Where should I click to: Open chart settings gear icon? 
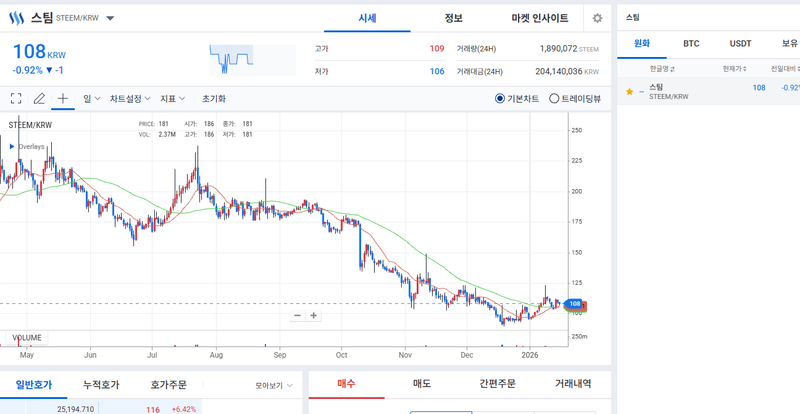pyautogui.click(x=597, y=18)
